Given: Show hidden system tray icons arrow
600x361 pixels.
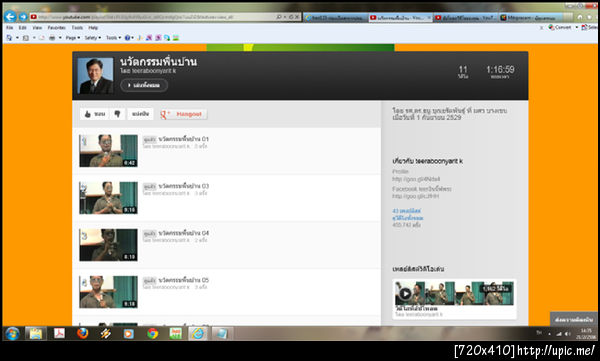Looking at the screenshot, I should (549, 334).
